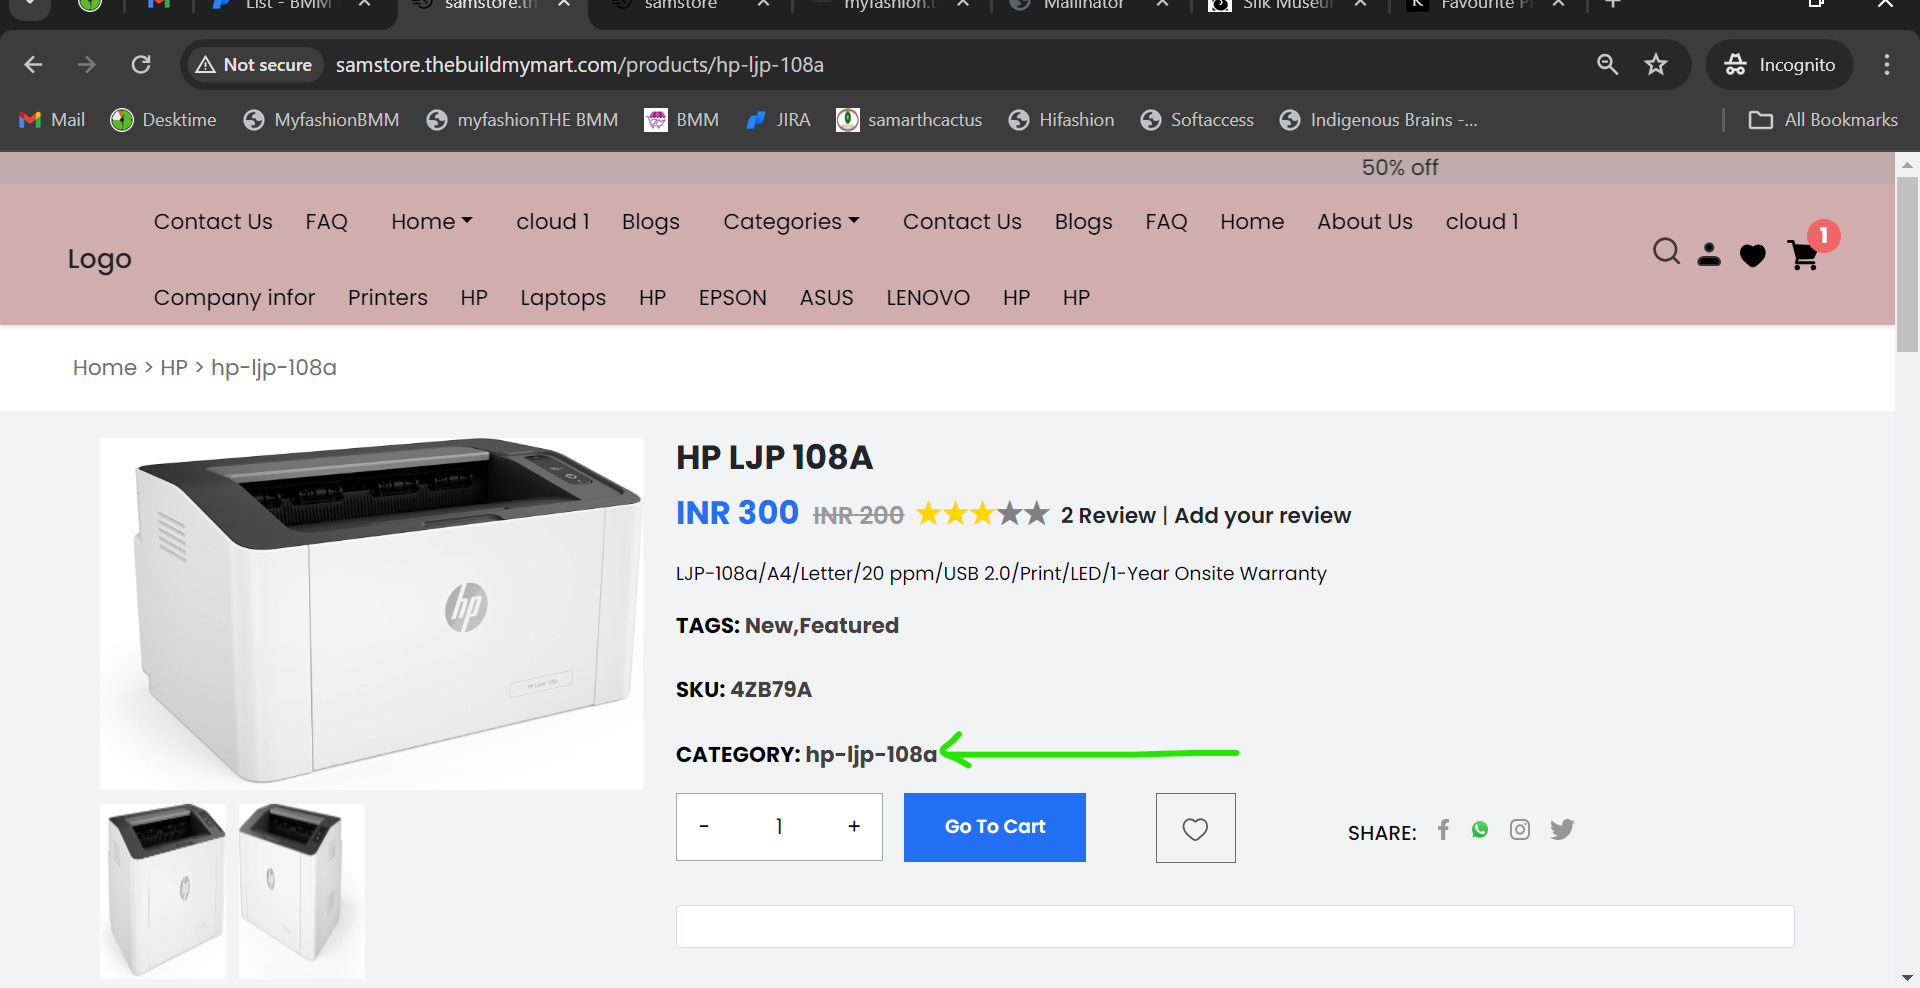Image resolution: width=1920 pixels, height=988 pixels.
Task: Open the Laptops menu item
Action: pos(563,298)
